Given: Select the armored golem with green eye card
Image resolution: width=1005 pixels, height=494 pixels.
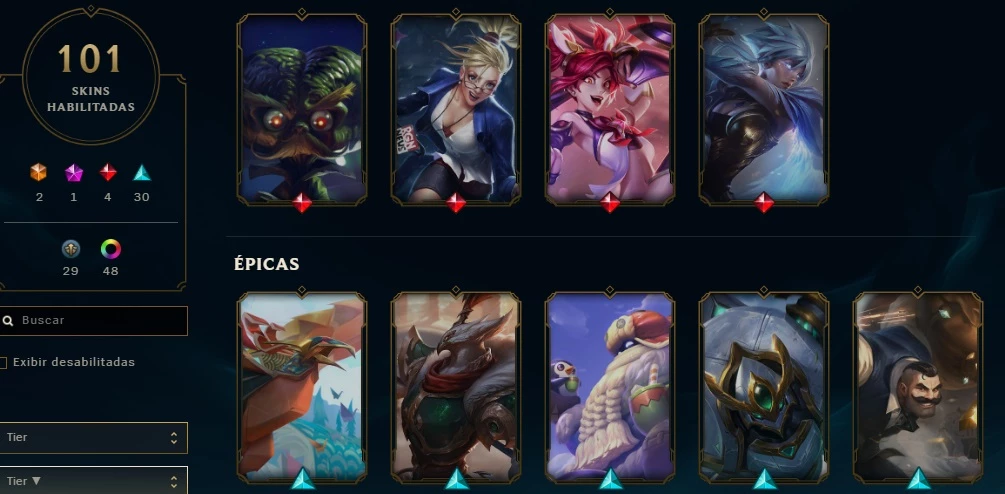Looking at the screenshot, I should pyautogui.click(x=763, y=387).
